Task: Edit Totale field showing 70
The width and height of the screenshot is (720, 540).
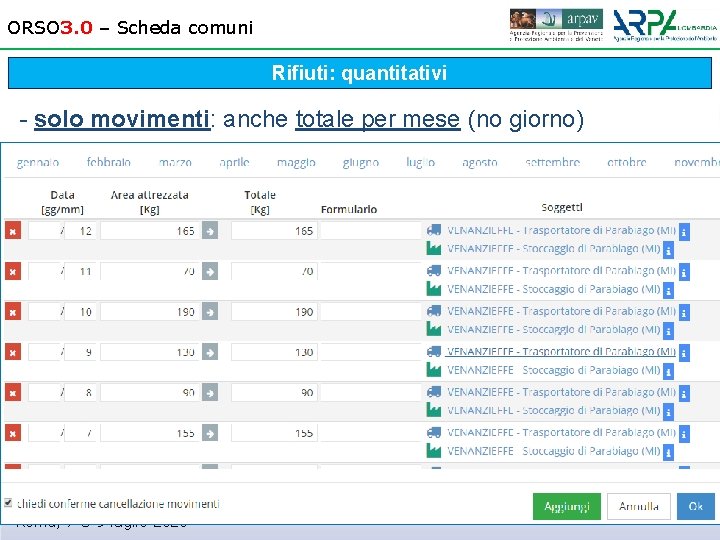Action: 274,271
